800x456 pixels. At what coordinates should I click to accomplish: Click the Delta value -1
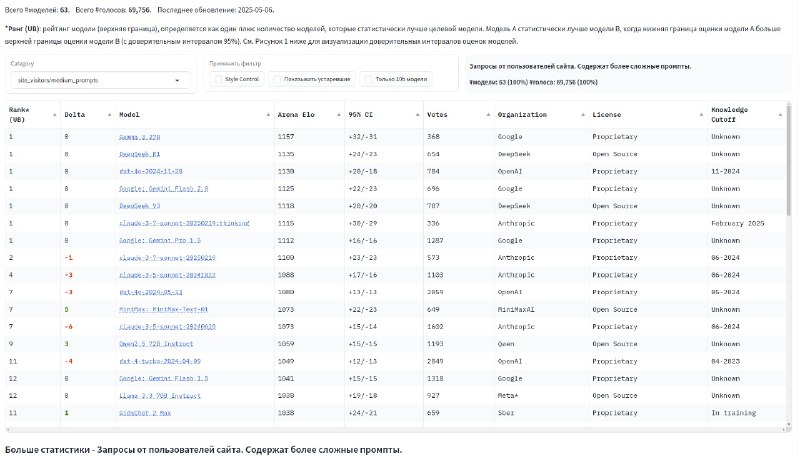(x=68, y=258)
